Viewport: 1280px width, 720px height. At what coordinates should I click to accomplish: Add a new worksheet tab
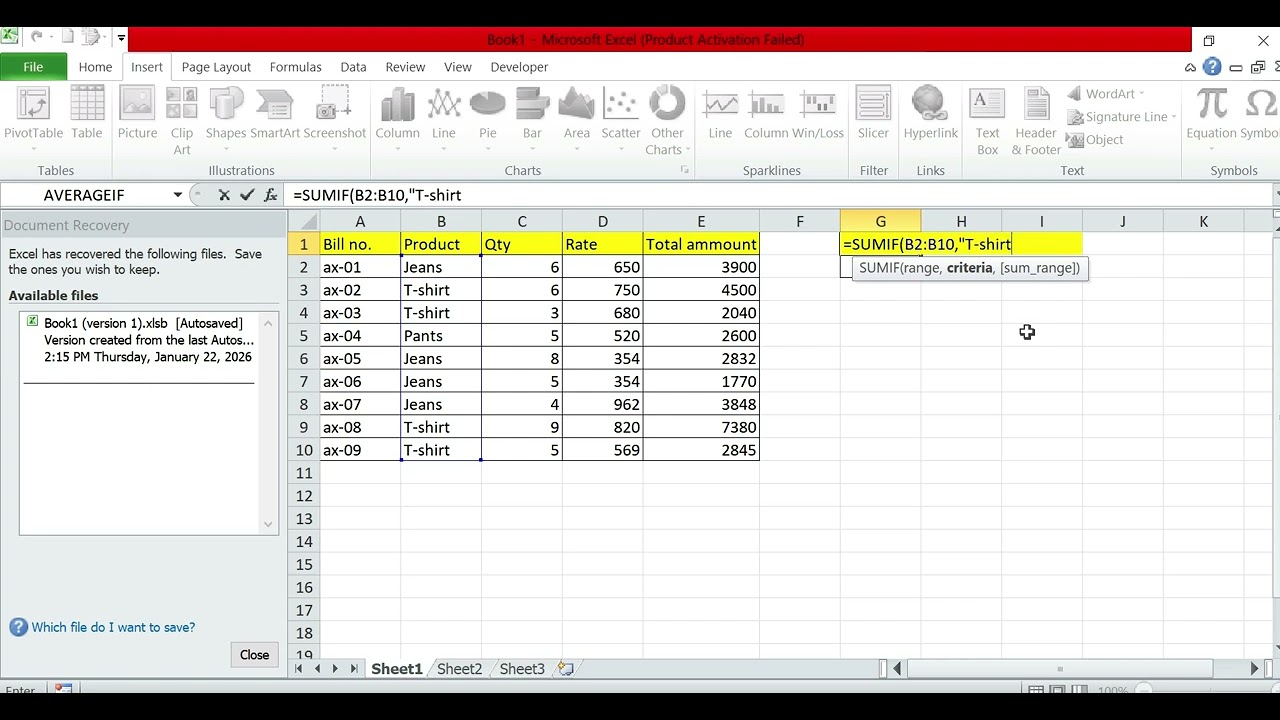pos(566,669)
